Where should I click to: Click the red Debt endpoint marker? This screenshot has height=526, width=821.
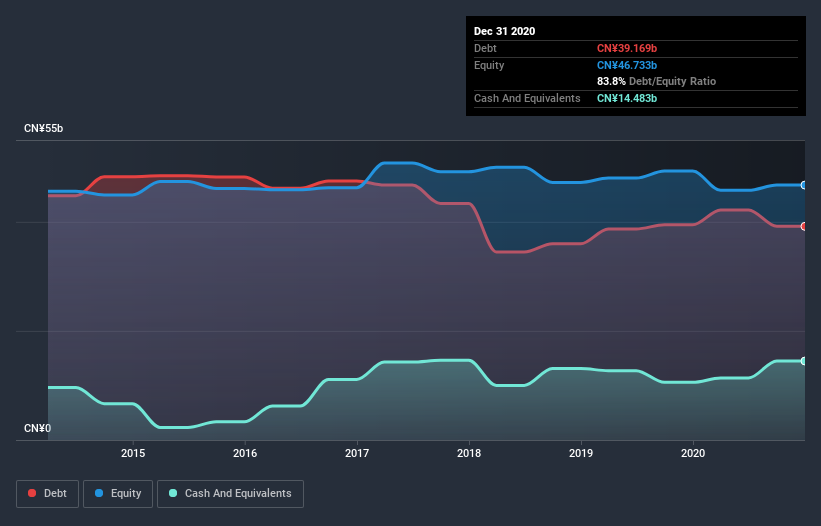pos(804,227)
